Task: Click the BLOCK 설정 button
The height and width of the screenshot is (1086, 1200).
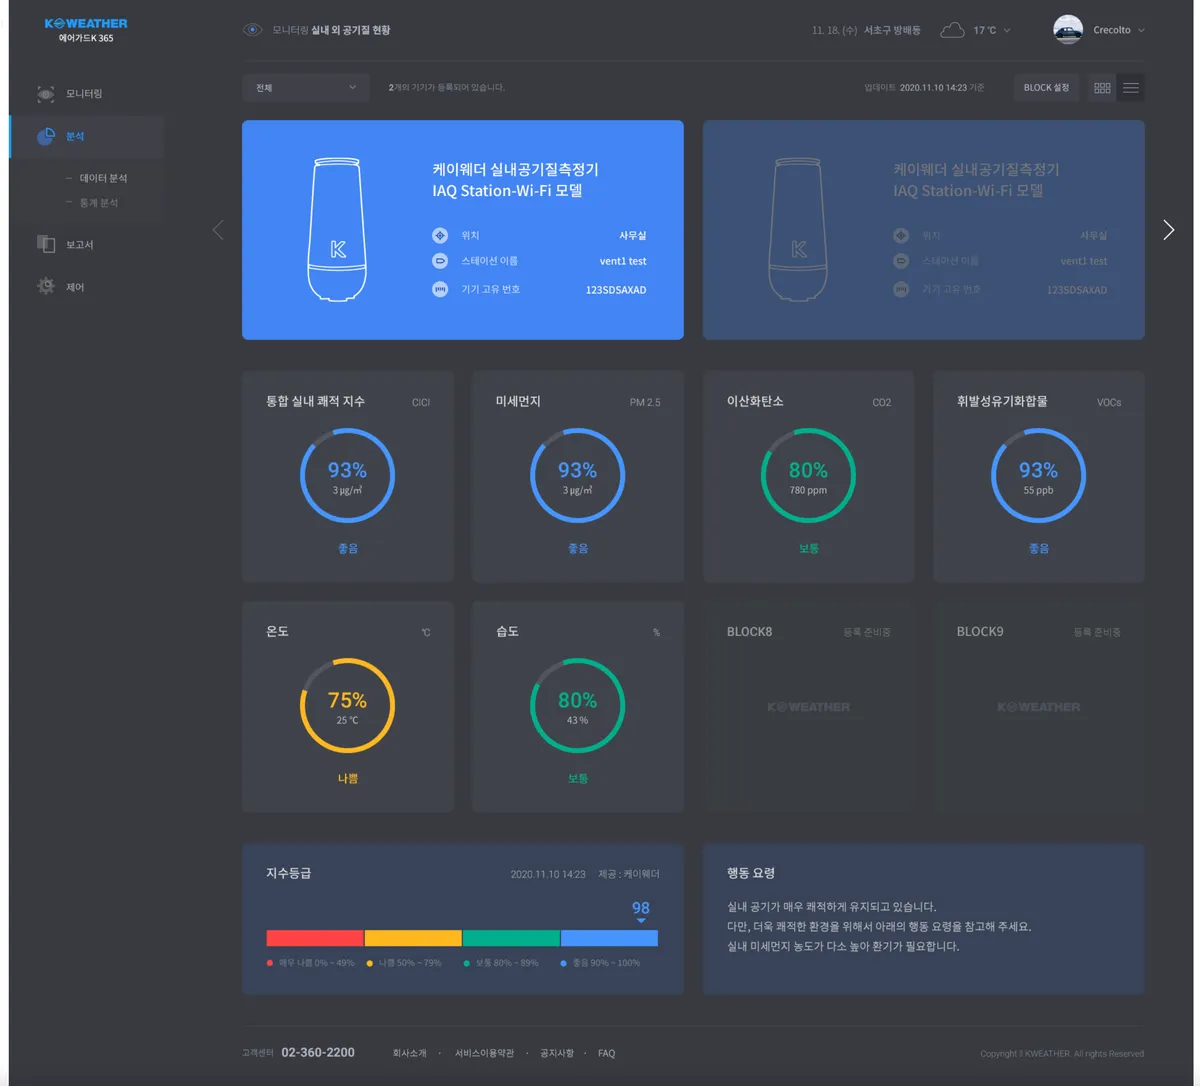Action: click(x=1046, y=88)
